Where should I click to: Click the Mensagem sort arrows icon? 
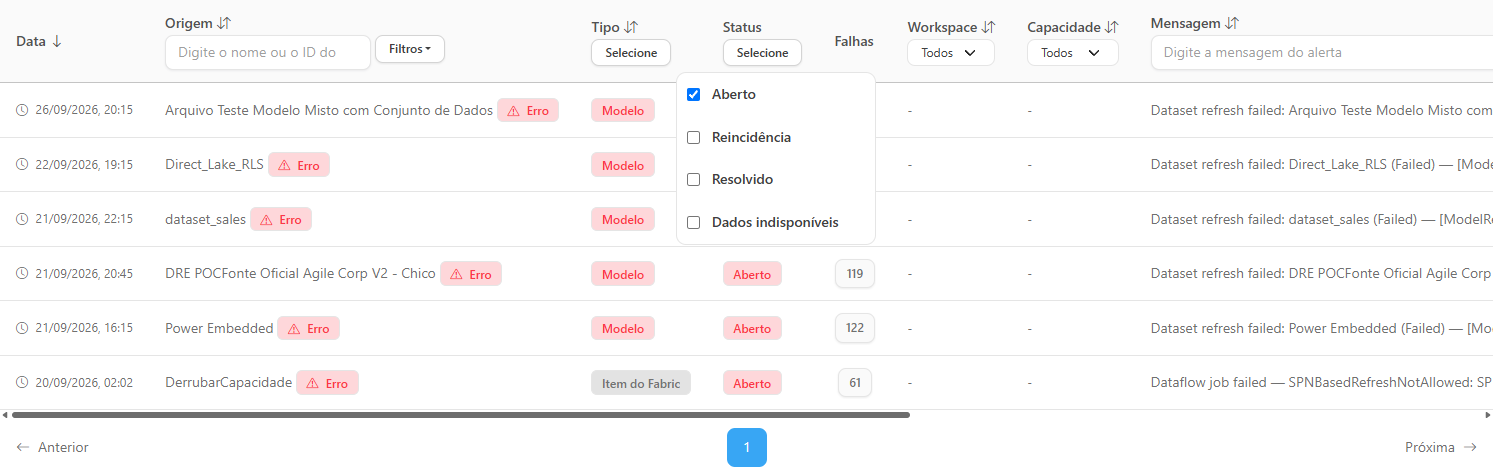(x=1232, y=23)
